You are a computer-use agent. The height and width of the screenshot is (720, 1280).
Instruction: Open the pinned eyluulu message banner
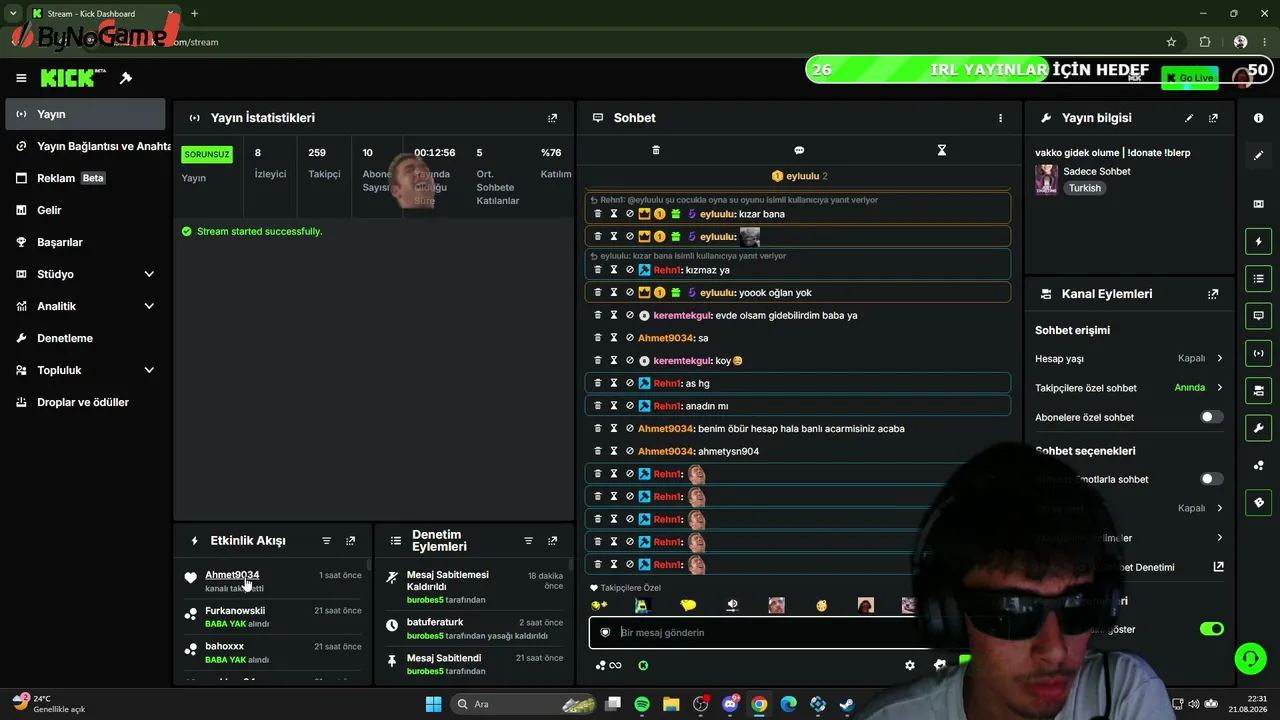pos(799,176)
